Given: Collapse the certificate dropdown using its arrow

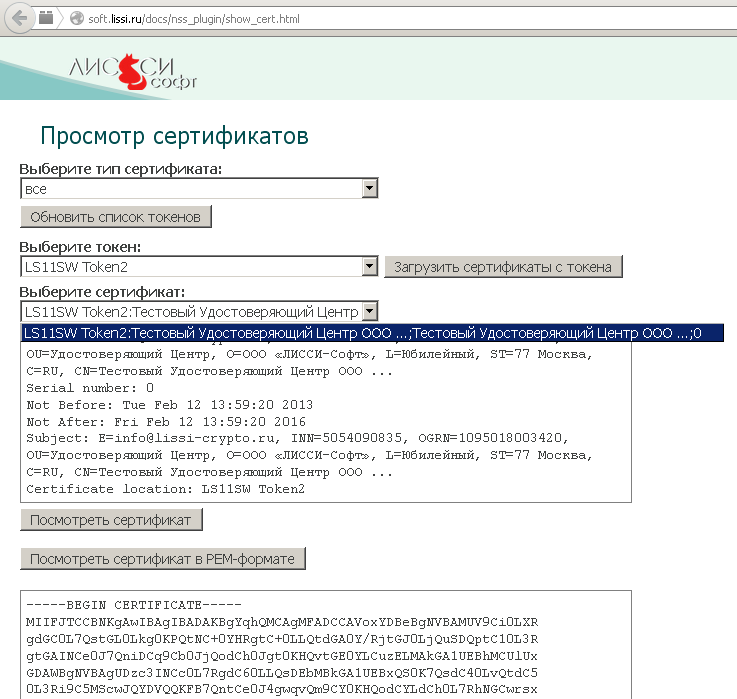Looking at the screenshot, I should click(x=369, y=311).
